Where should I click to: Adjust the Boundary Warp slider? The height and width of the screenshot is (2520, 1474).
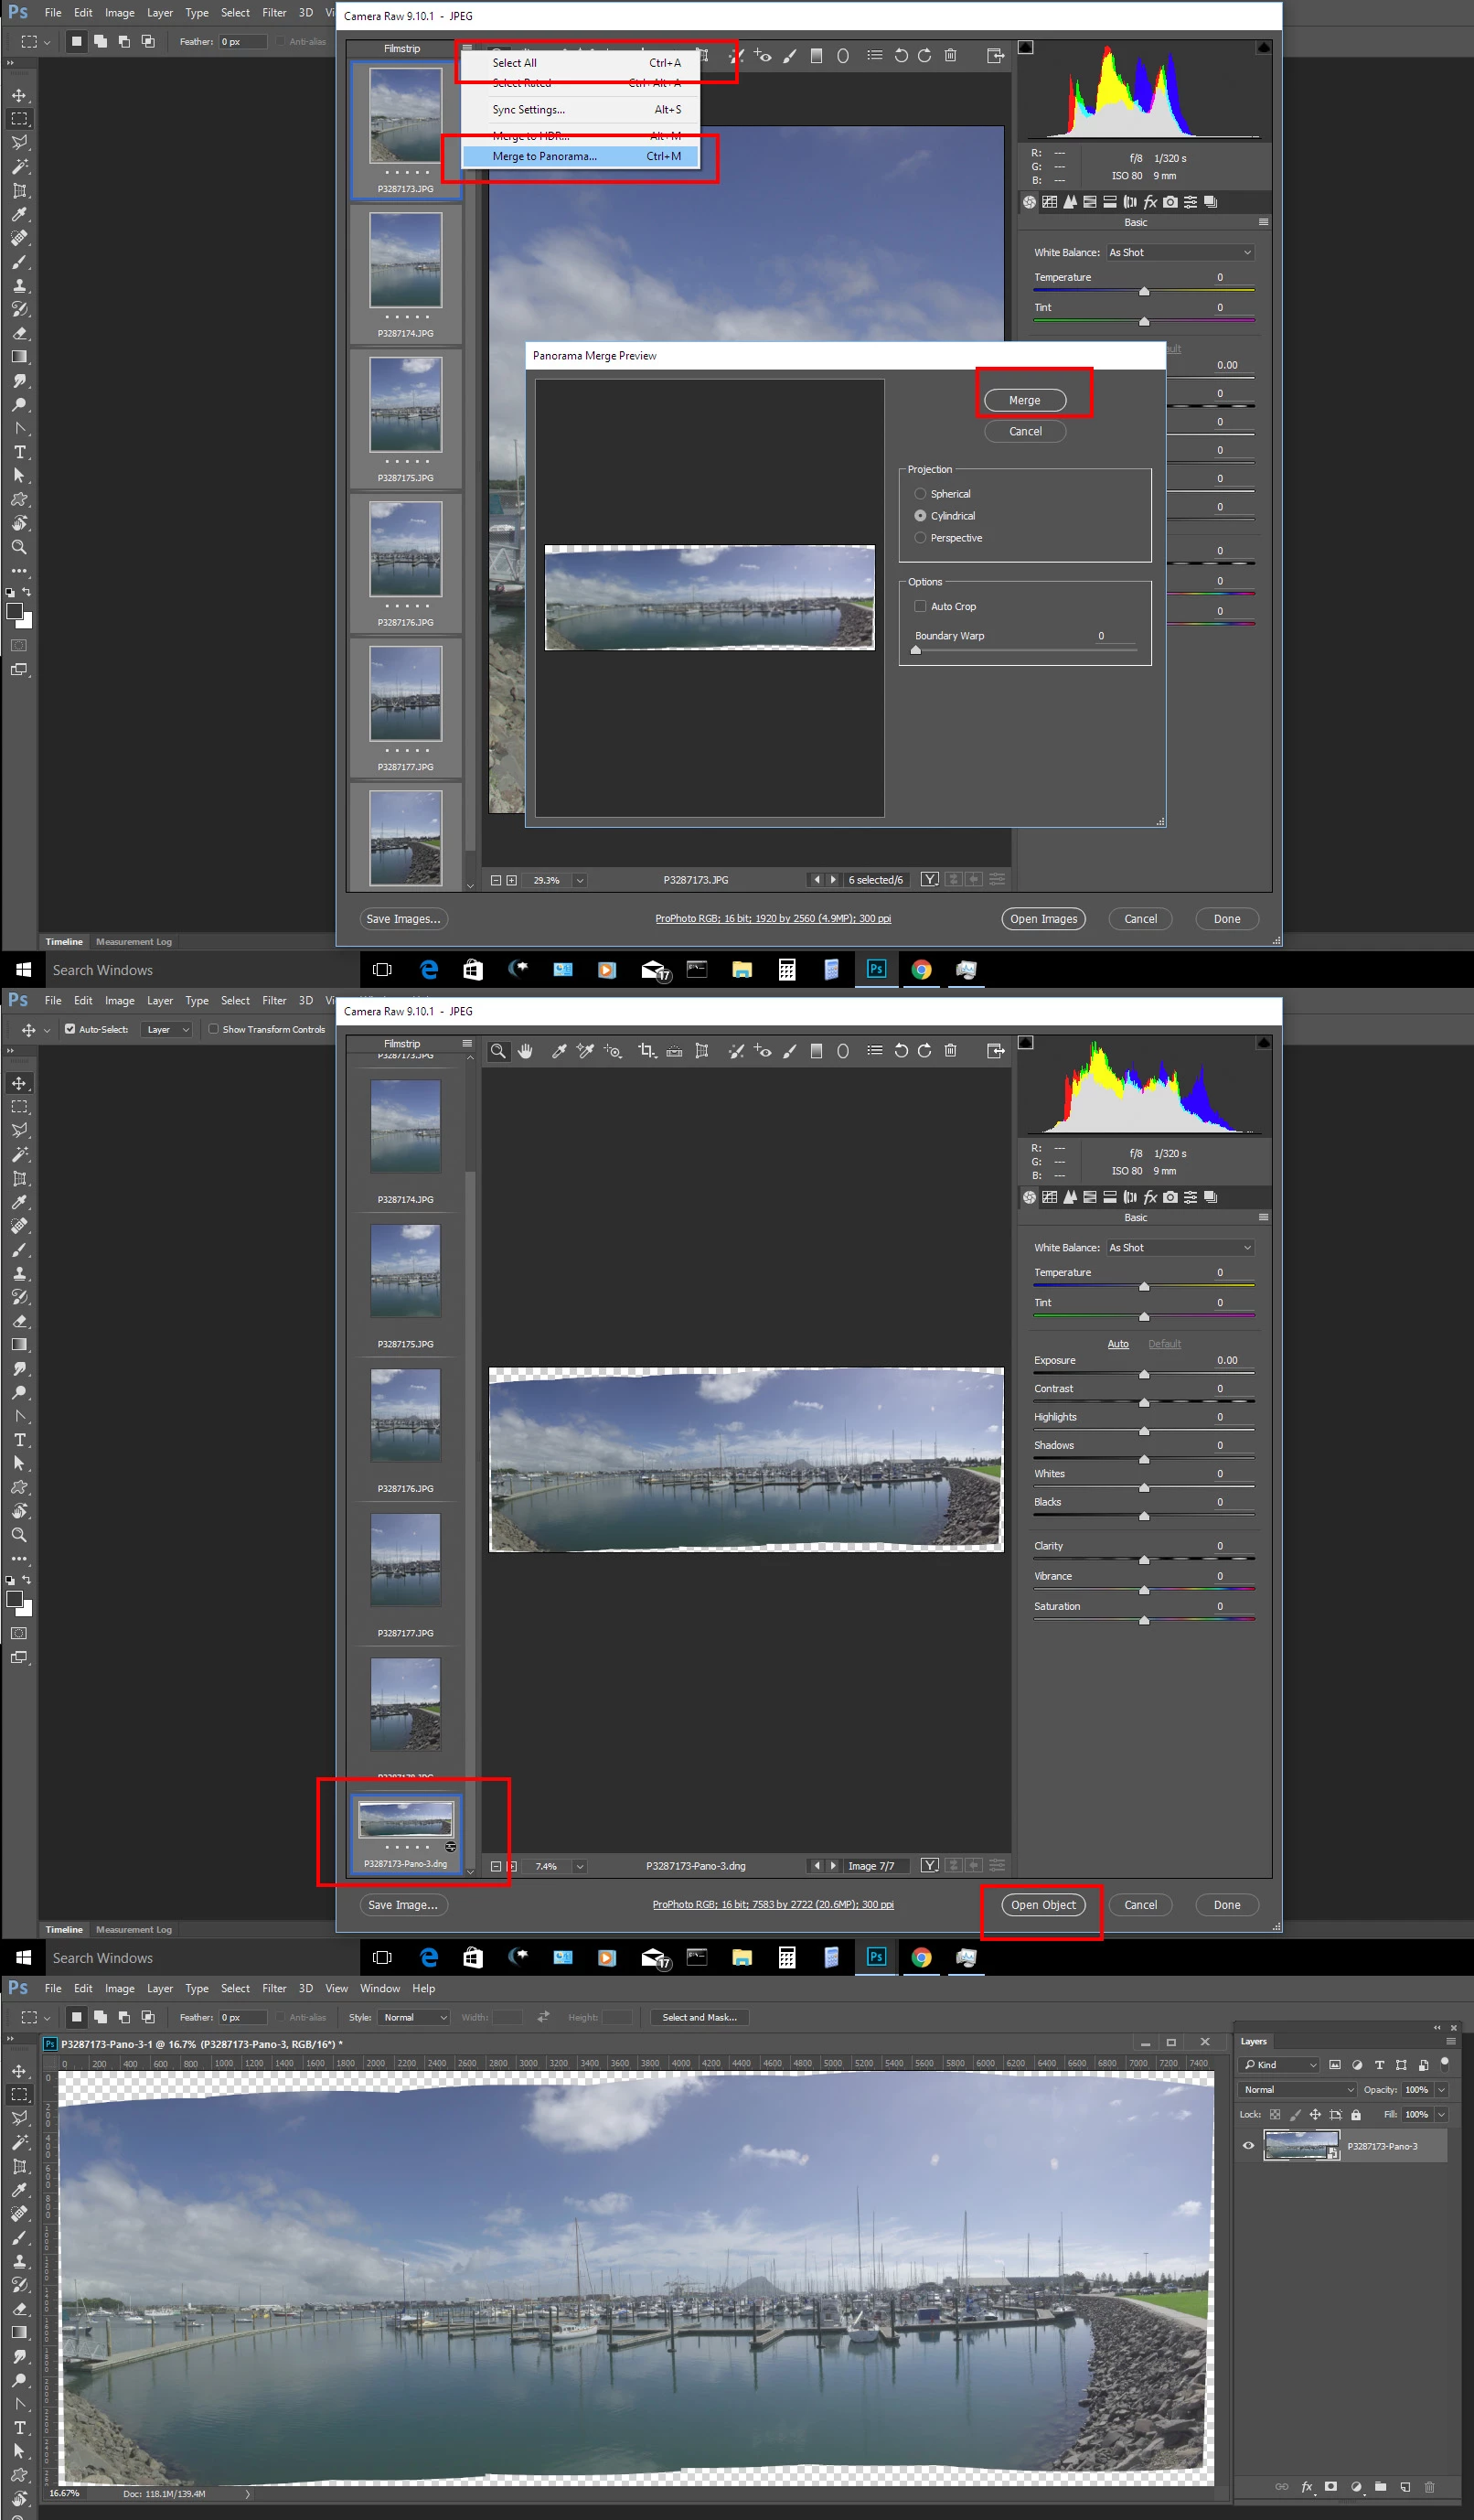(x=915, y=650)
